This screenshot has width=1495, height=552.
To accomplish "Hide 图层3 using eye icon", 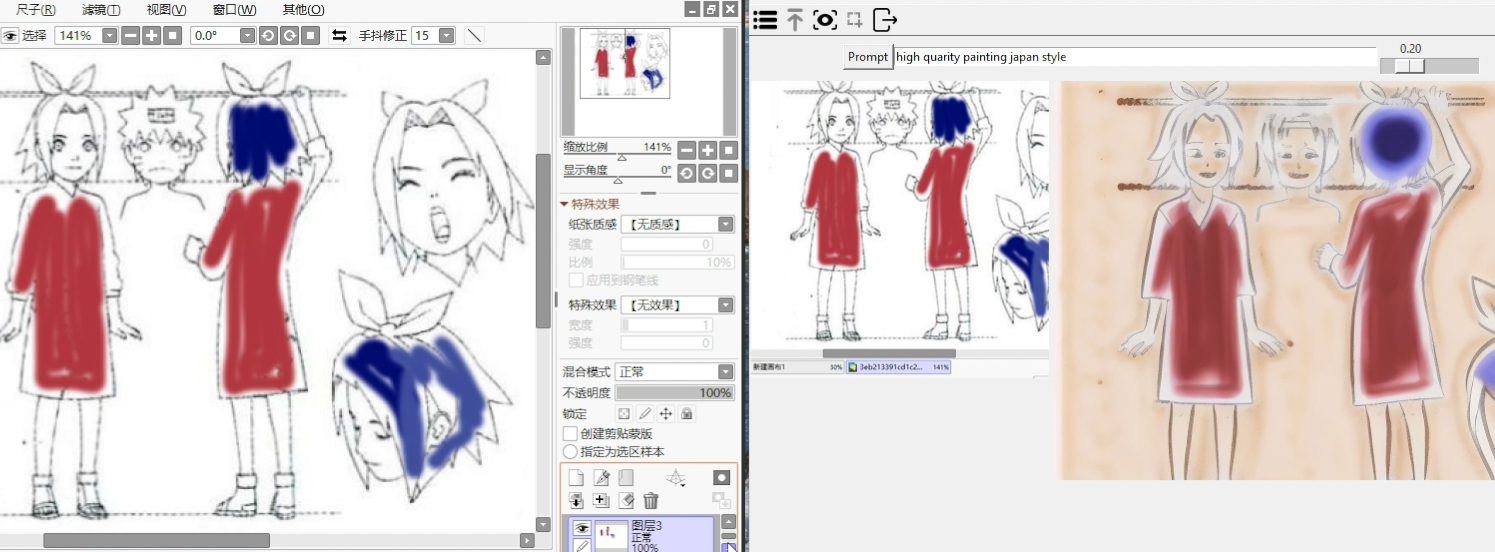I will 581,528.
